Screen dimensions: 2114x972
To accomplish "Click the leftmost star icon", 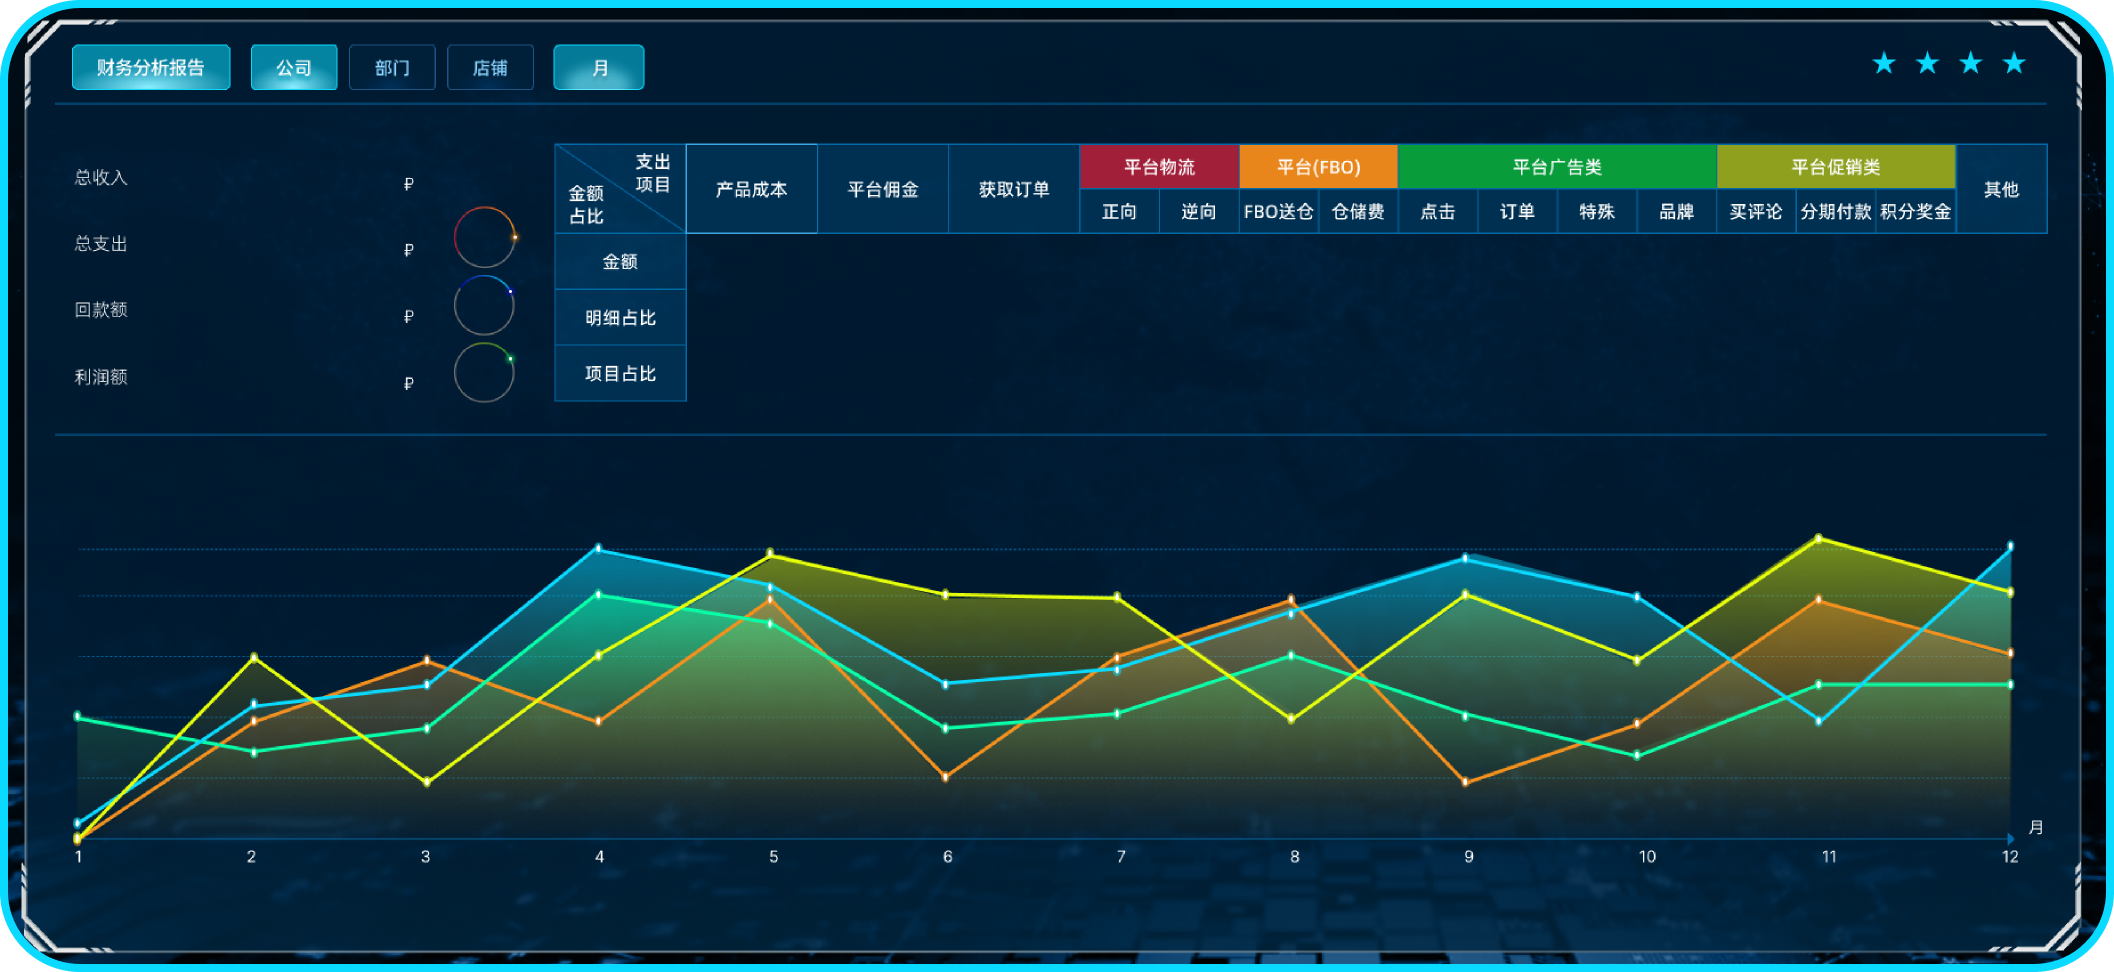I will pos(1884,64).
